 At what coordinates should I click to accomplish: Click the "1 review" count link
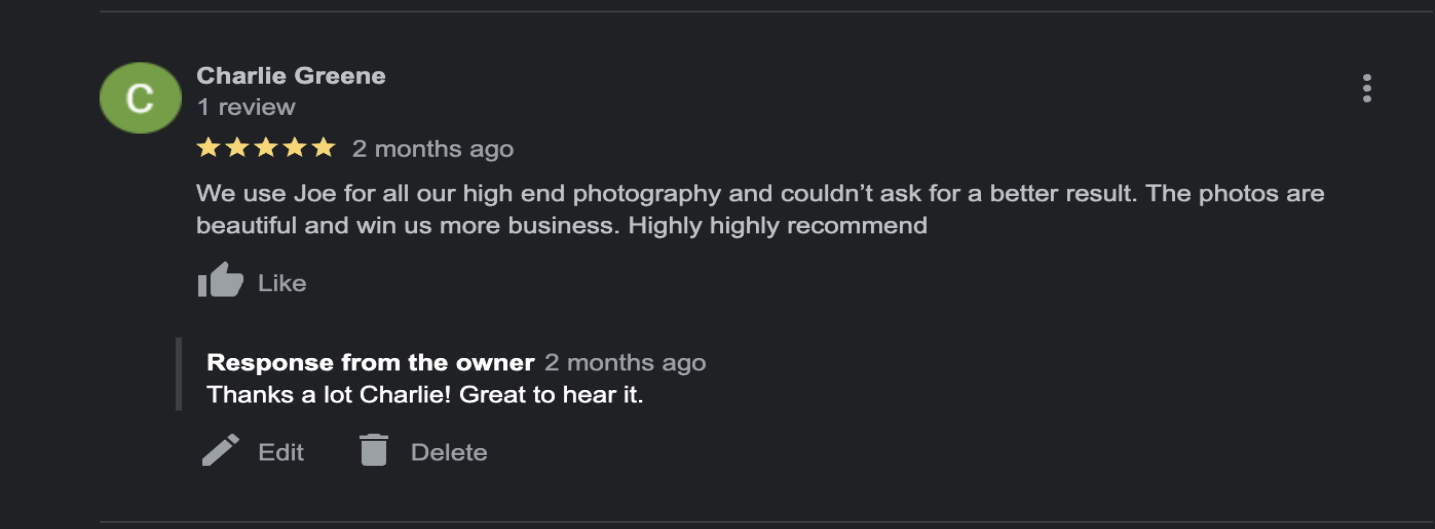tap(245, 107)
